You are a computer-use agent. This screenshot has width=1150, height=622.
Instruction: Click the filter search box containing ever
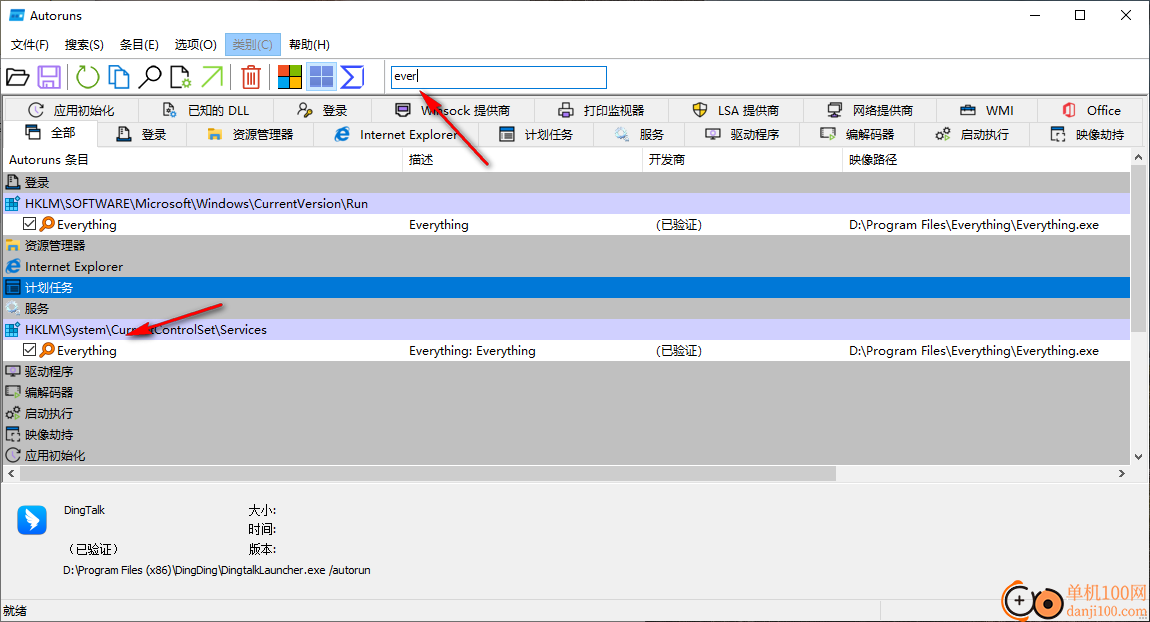click(x=499, y=77)
